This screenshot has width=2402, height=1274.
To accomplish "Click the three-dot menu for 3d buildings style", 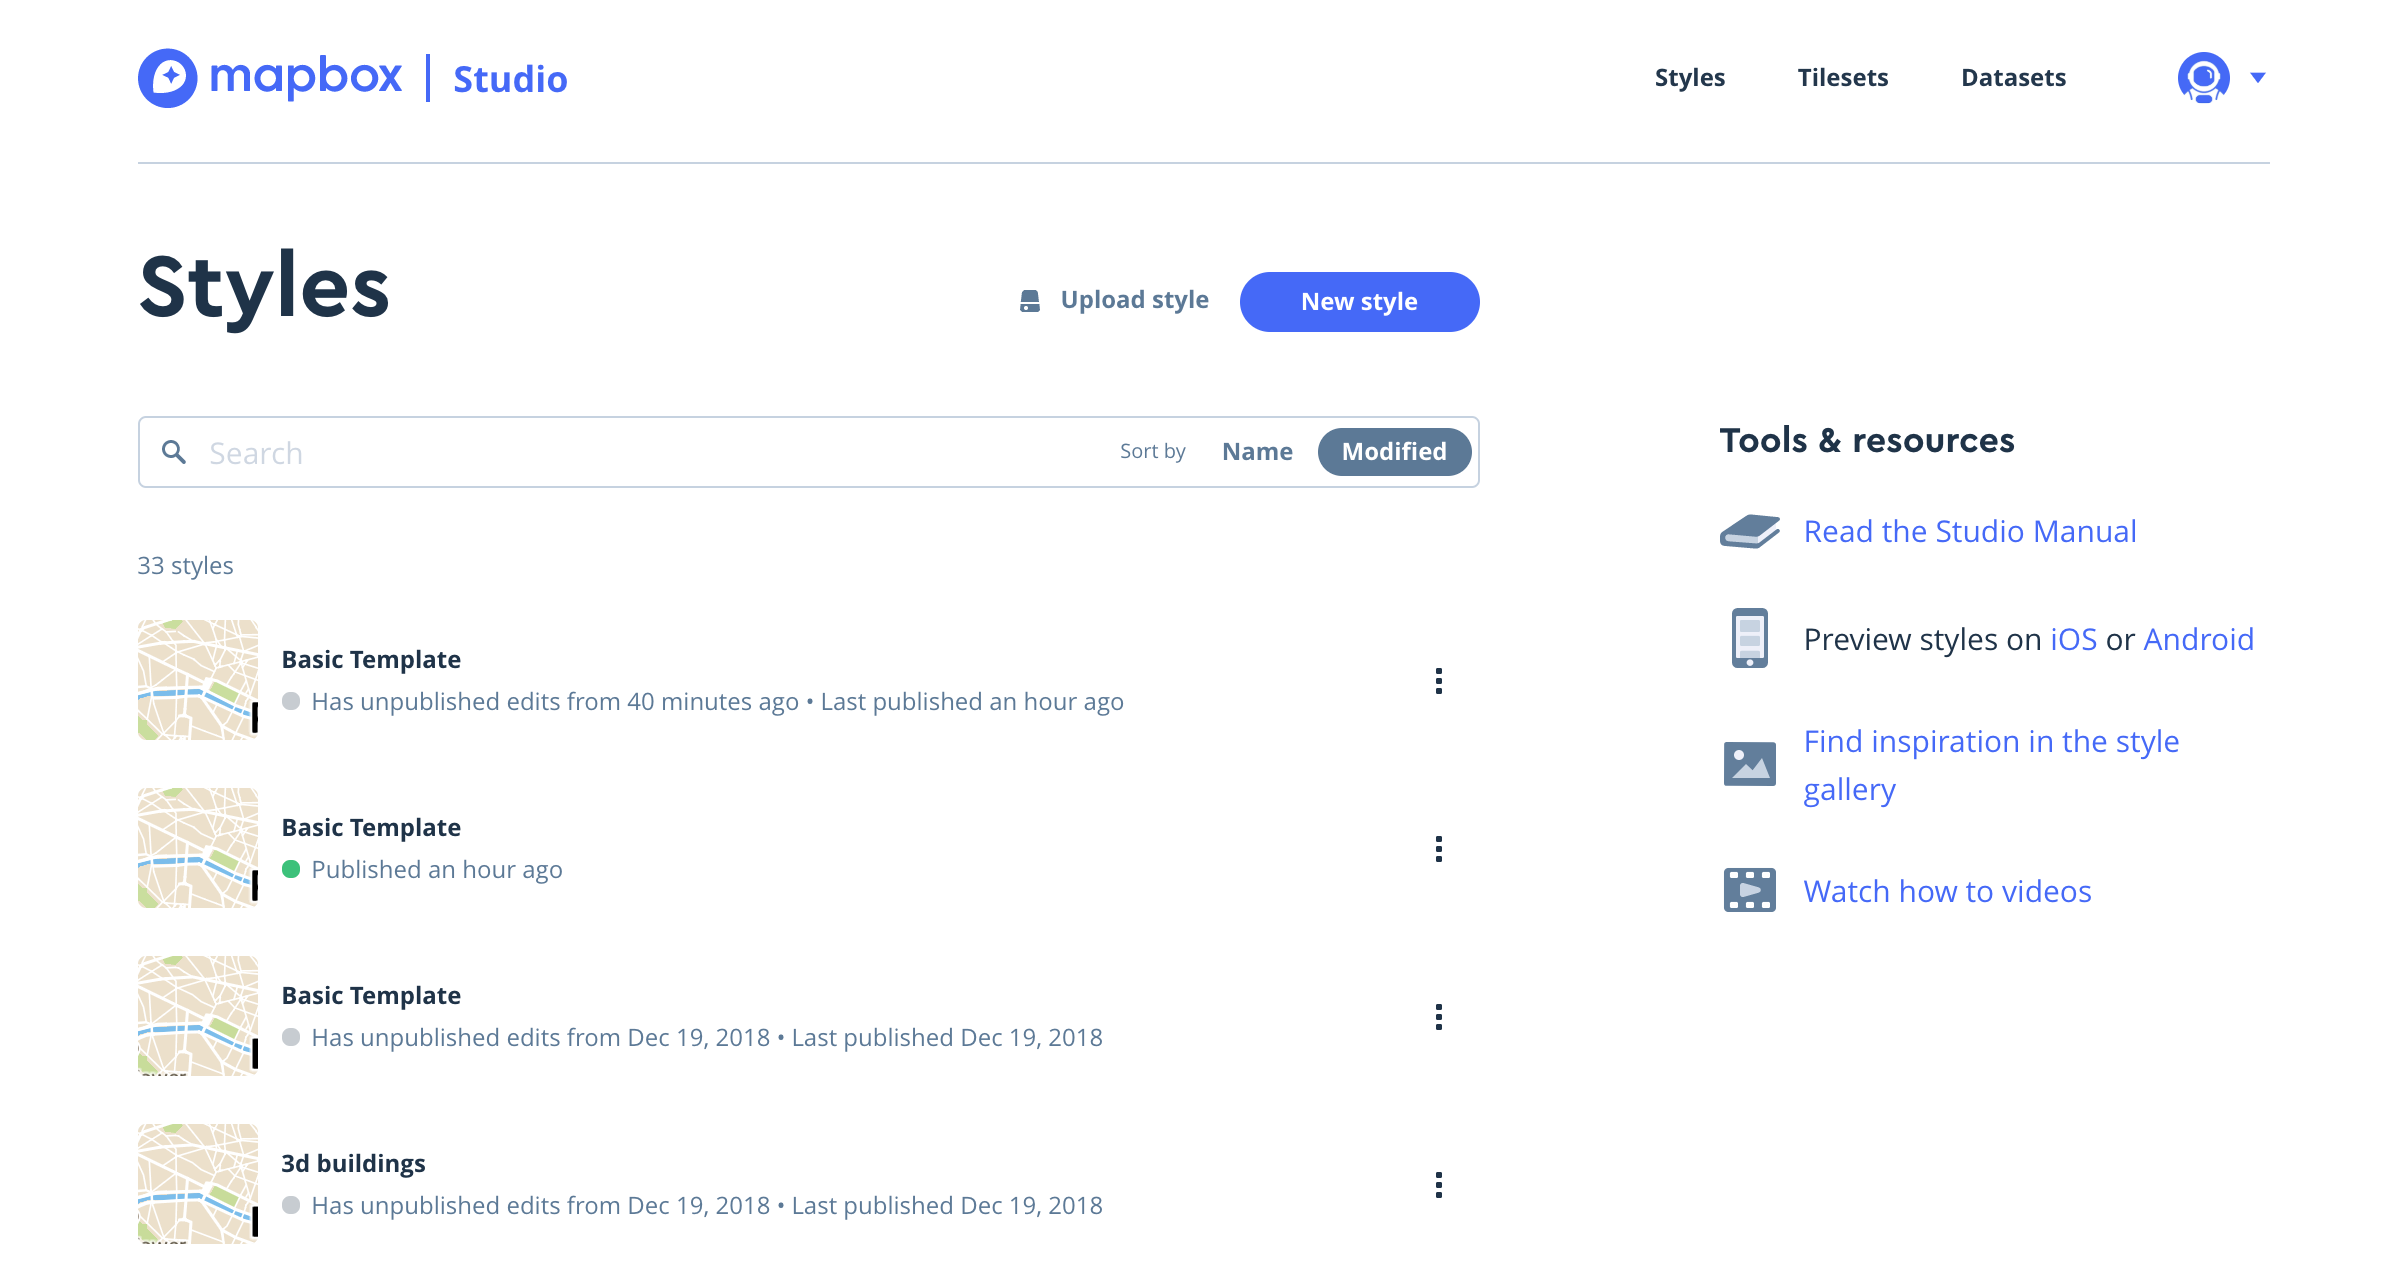I will (x=1438, y=1185).
